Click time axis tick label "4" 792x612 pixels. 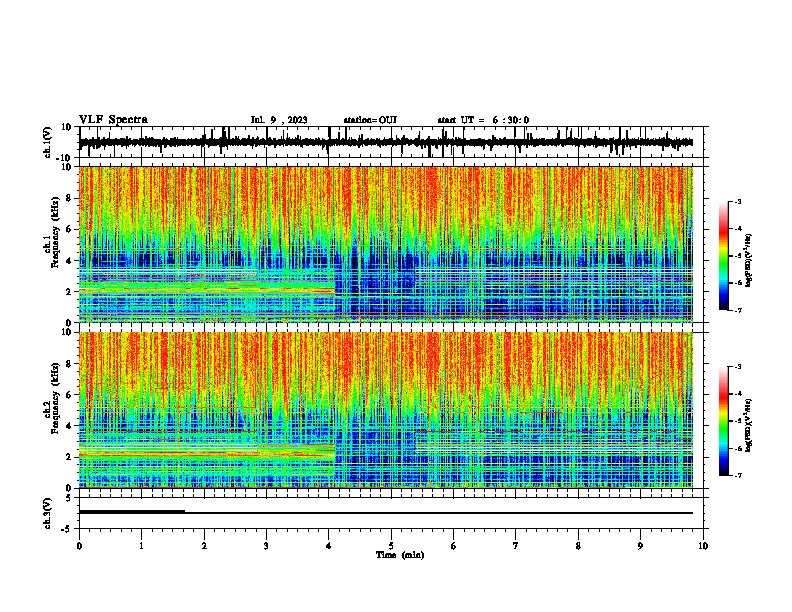329,546
